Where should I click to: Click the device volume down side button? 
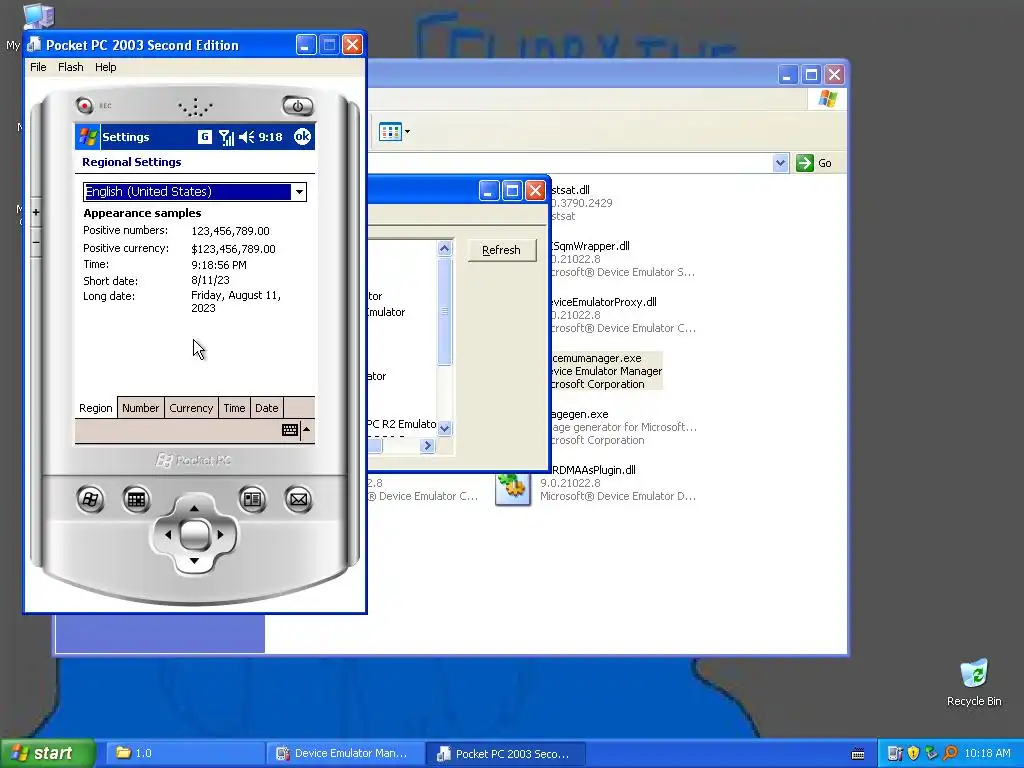click(x=36, y=242)
